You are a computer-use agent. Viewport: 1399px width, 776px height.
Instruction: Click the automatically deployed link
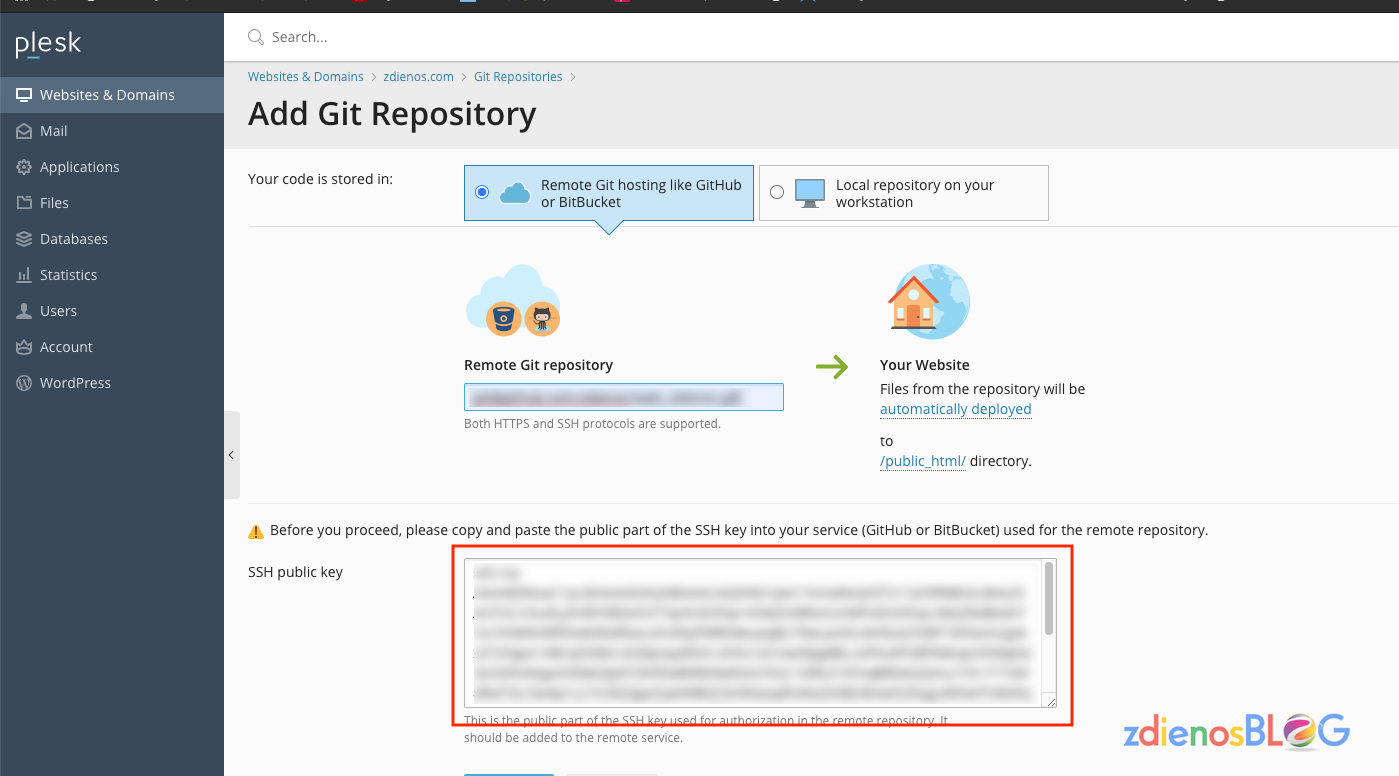click(x=955, y=409)
